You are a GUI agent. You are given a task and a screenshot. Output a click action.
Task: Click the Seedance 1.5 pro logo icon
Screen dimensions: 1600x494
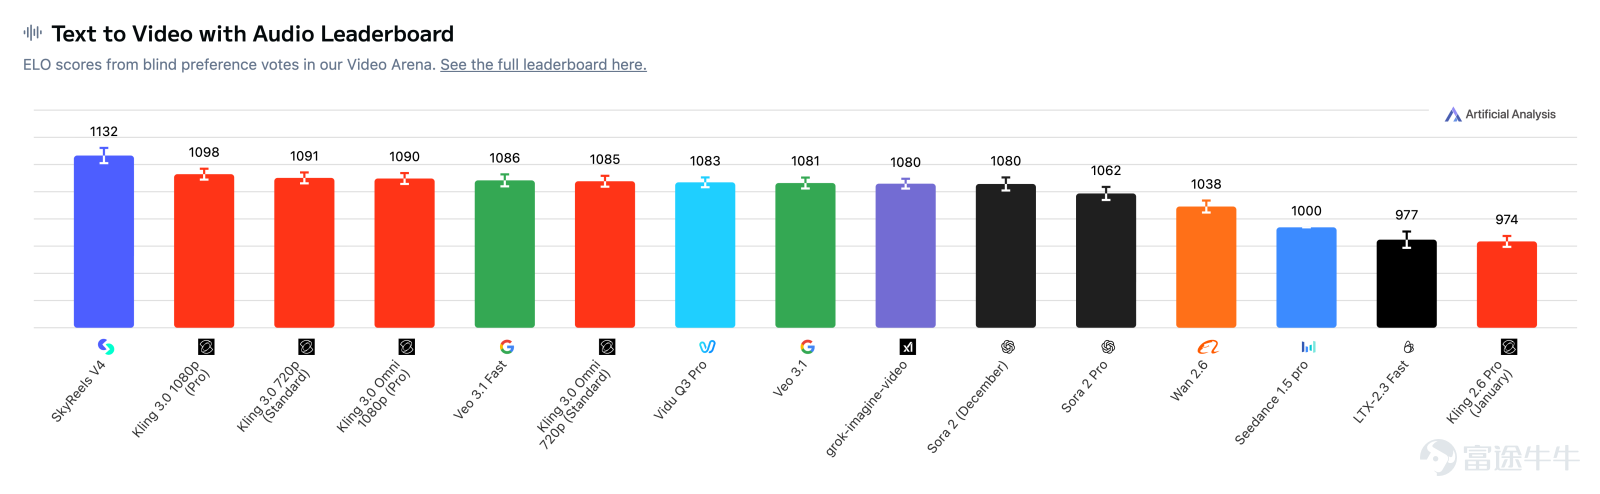1308,347
